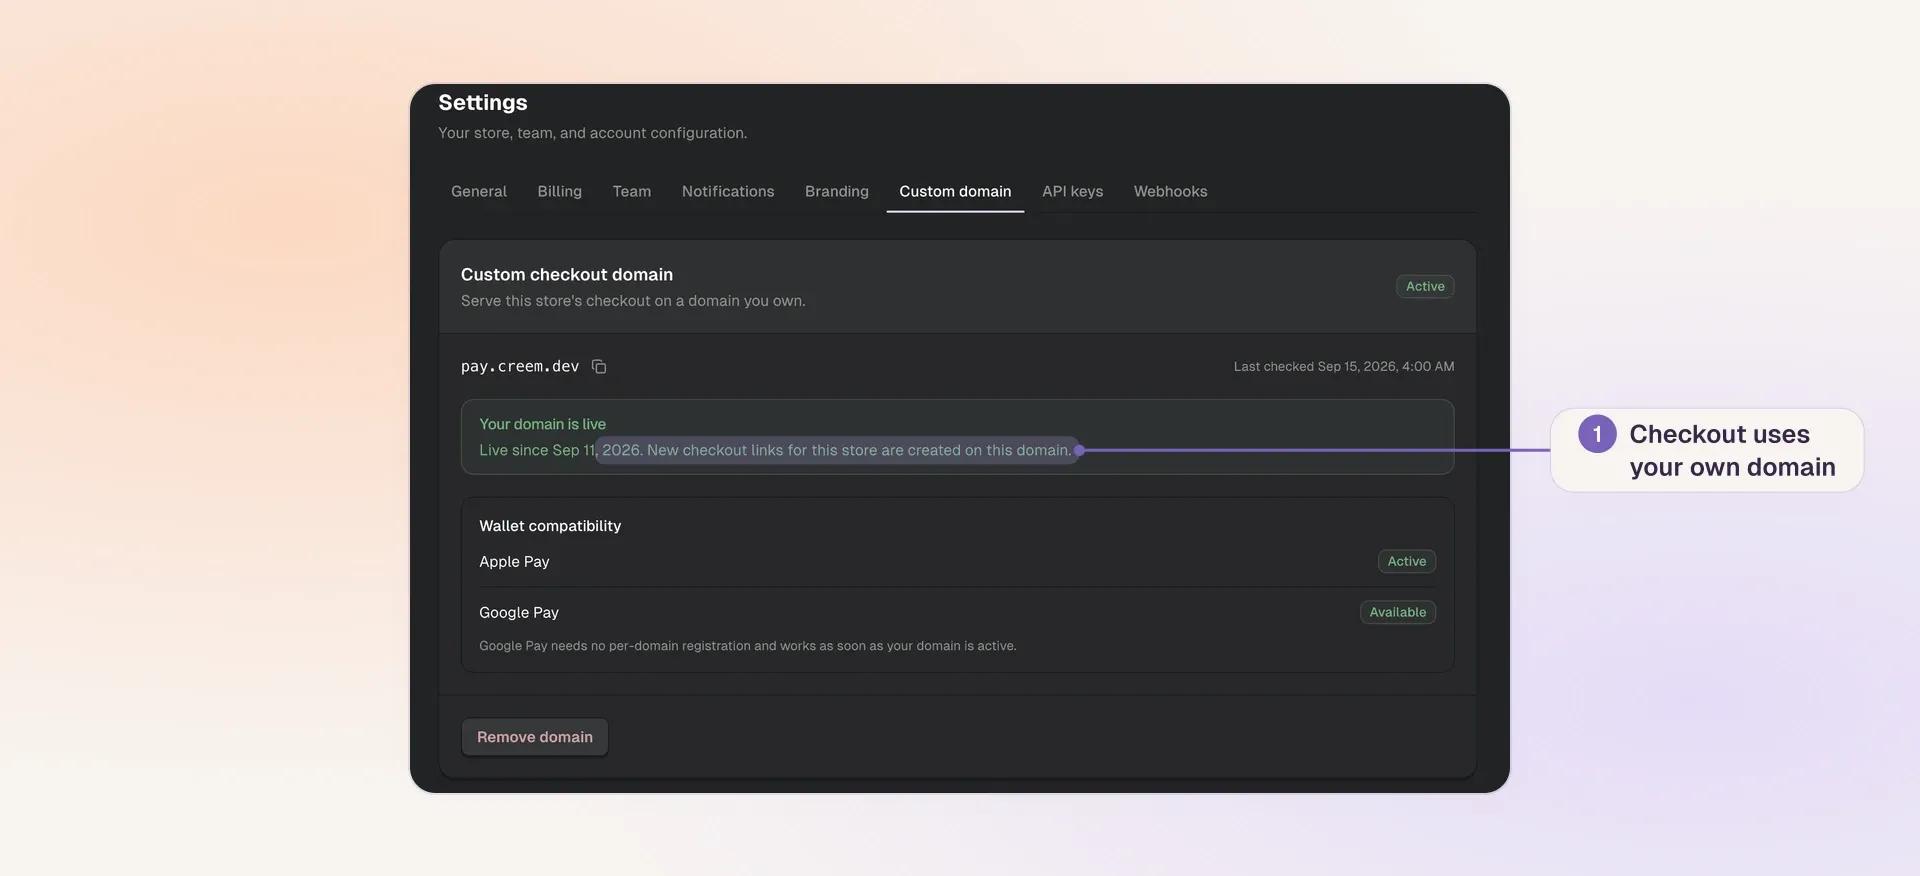Select the Custom domain tab

955,191
